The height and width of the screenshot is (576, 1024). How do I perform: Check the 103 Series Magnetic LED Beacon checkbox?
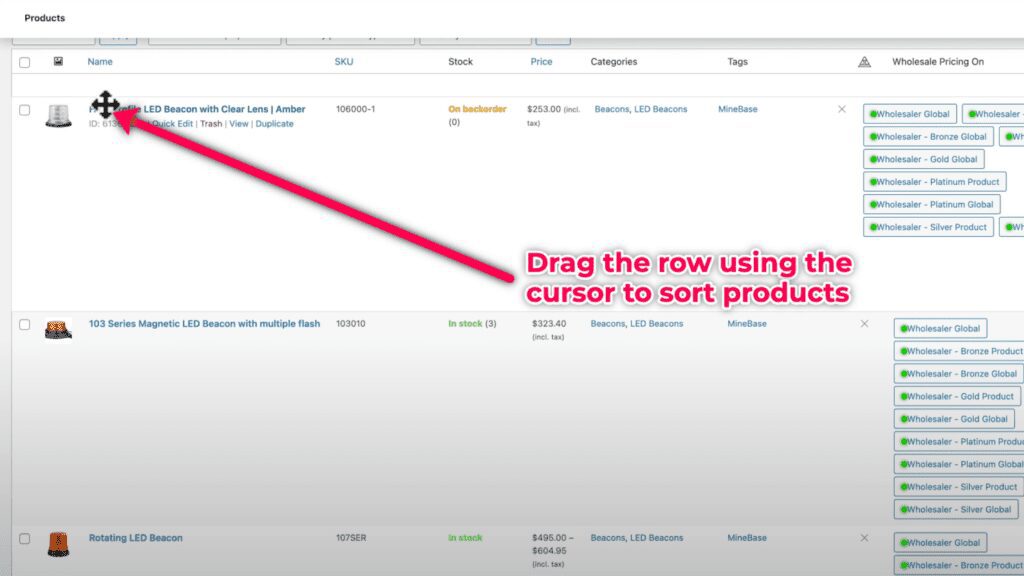23,324
